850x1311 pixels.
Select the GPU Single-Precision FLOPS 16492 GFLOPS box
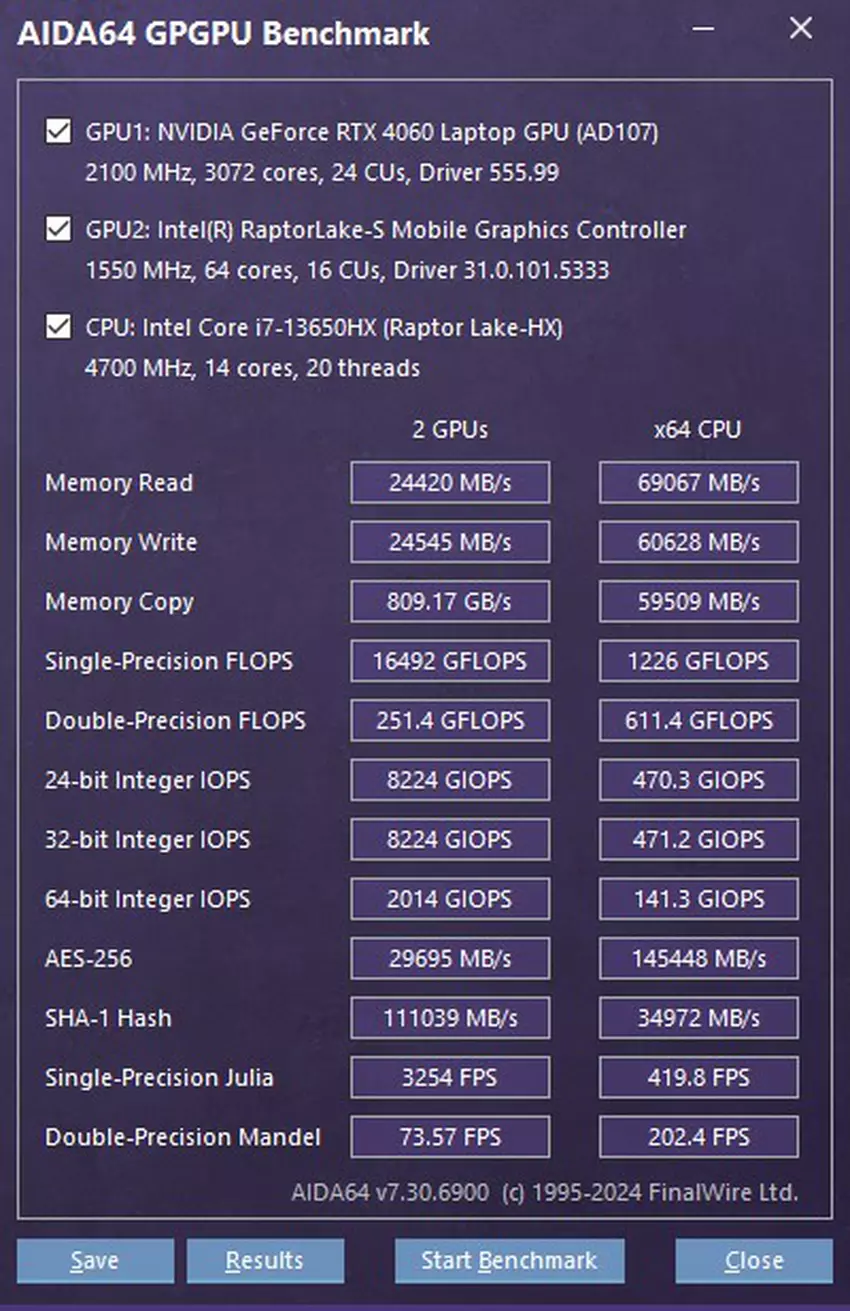click(x=450, y=661)
